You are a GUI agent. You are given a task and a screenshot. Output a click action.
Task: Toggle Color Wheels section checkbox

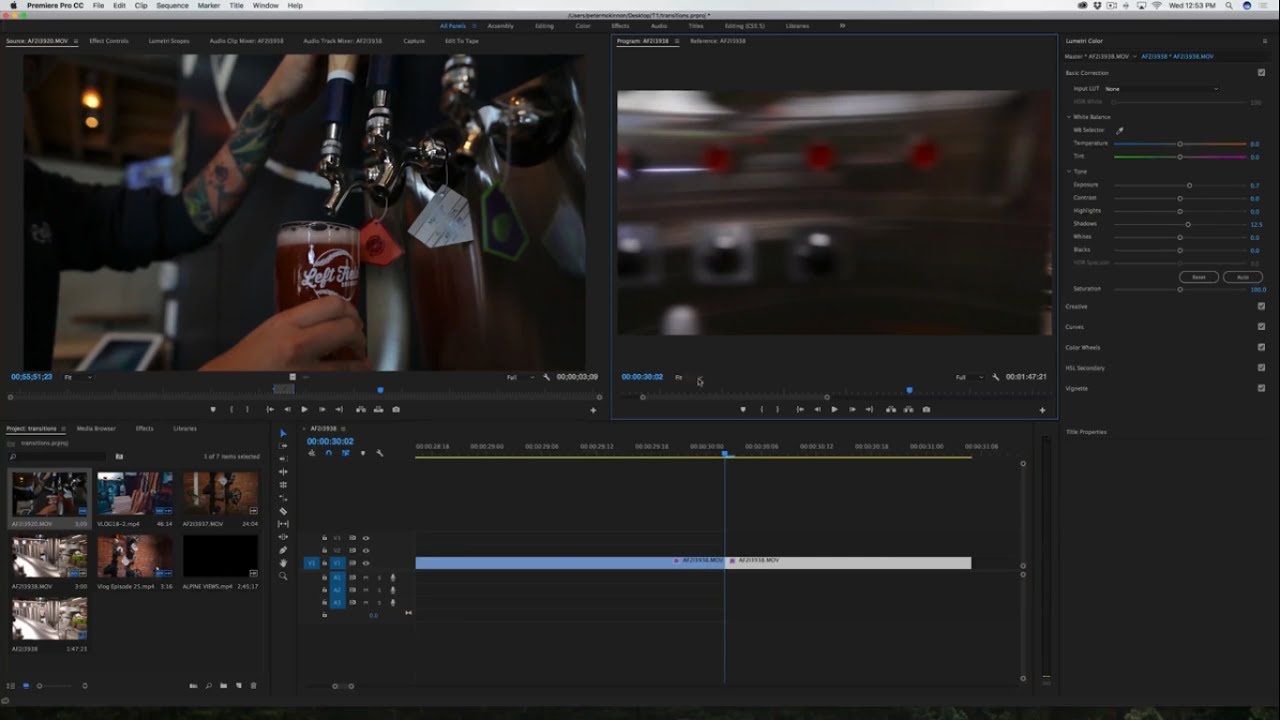tap(1261, 347)
